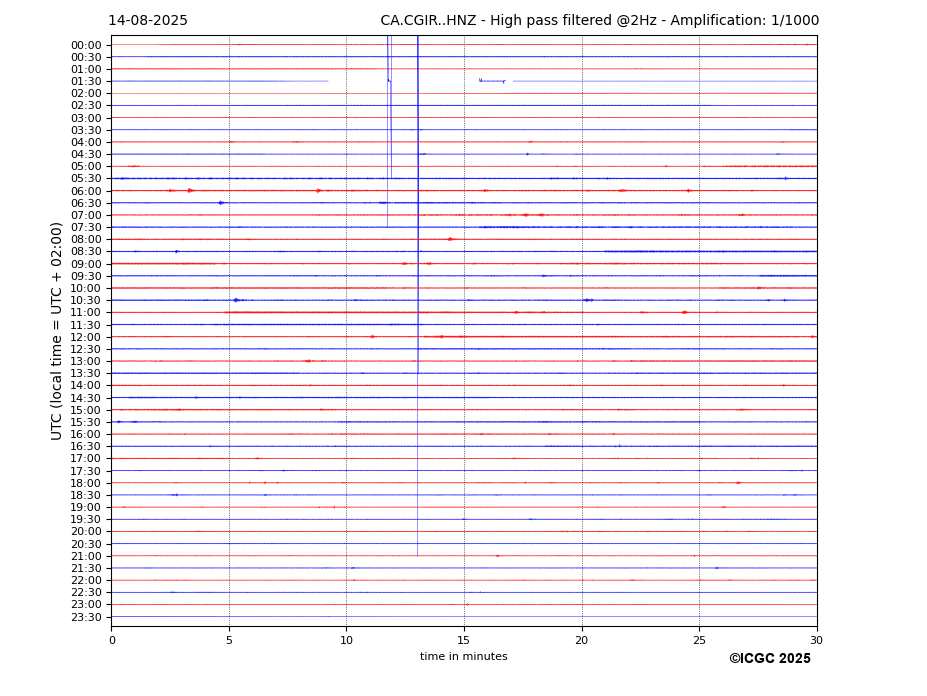
Task: Click the 04:00 time row label
Action: (x=86, y=143)
